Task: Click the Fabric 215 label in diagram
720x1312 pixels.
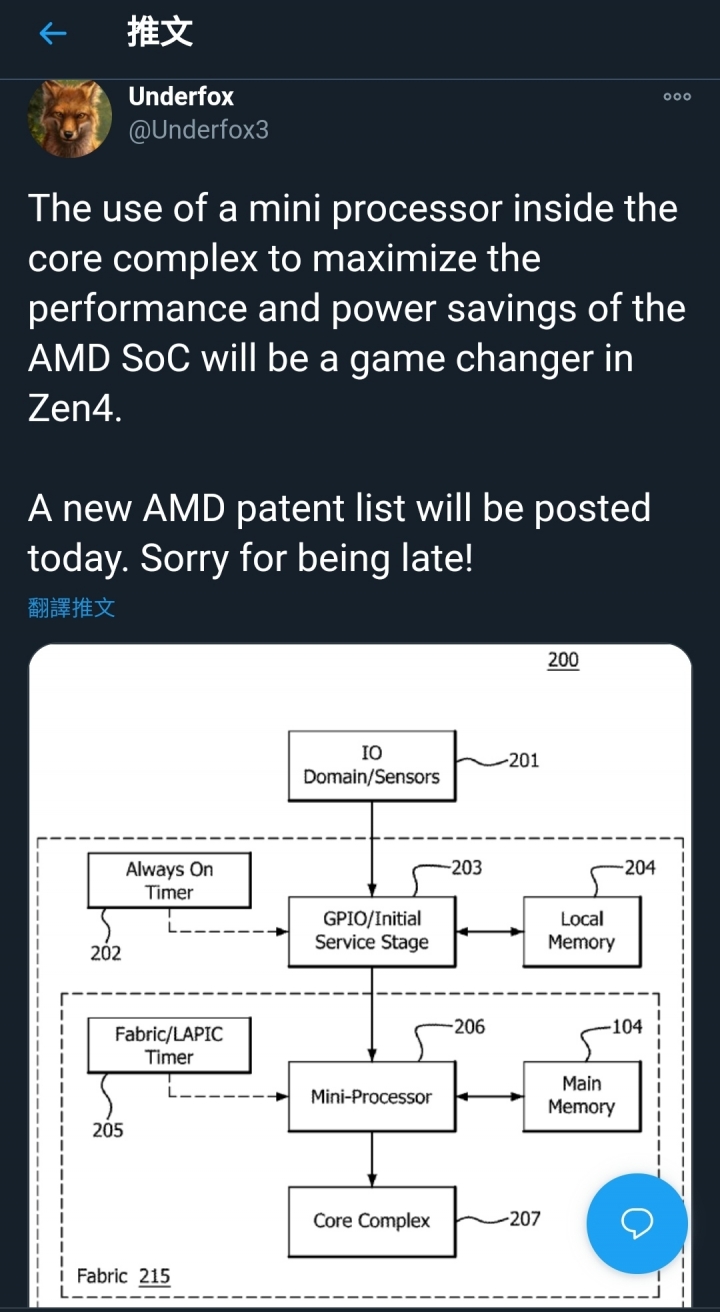Action: click(123, 1276)
